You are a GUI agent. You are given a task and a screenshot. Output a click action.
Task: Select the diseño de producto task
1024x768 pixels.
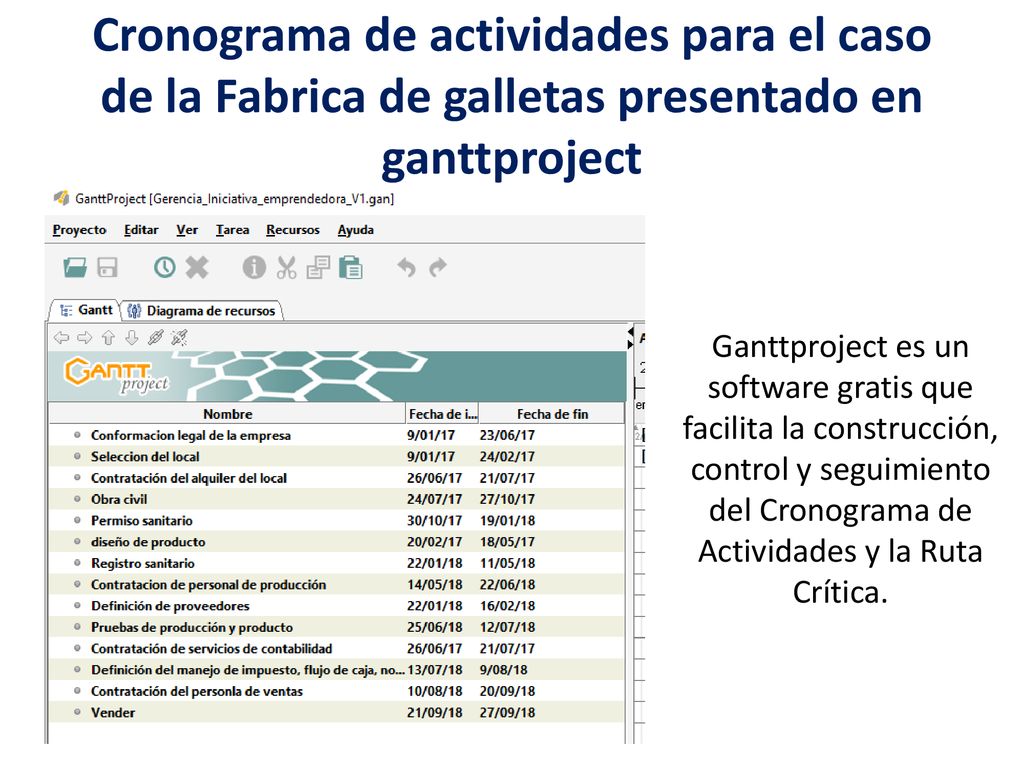pos(148,542)
